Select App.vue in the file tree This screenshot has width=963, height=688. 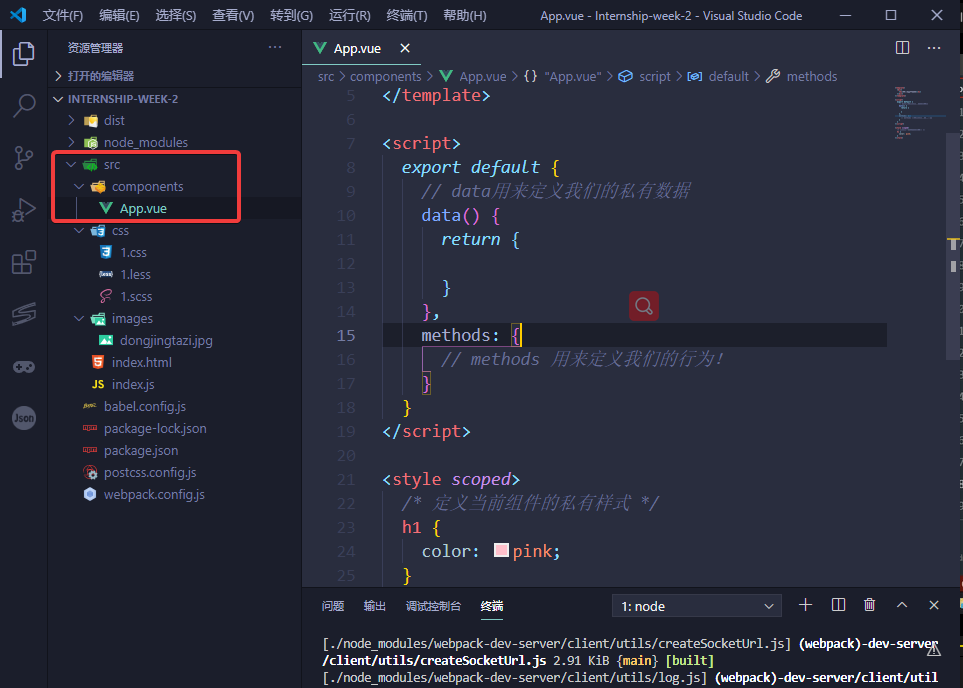click(x=175, y=208)
